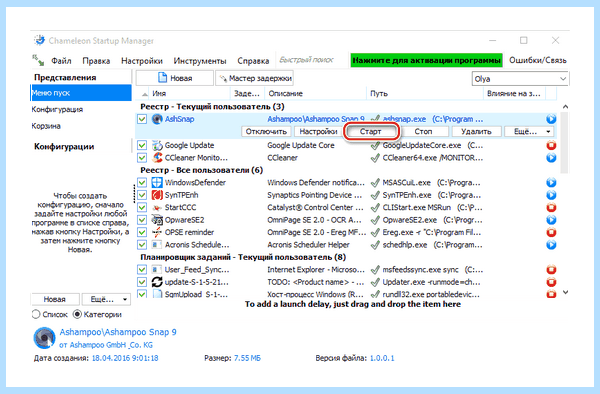600x394 pixels.
Task: Click the AshSnap program icon
Action: [x=157, y=119]
